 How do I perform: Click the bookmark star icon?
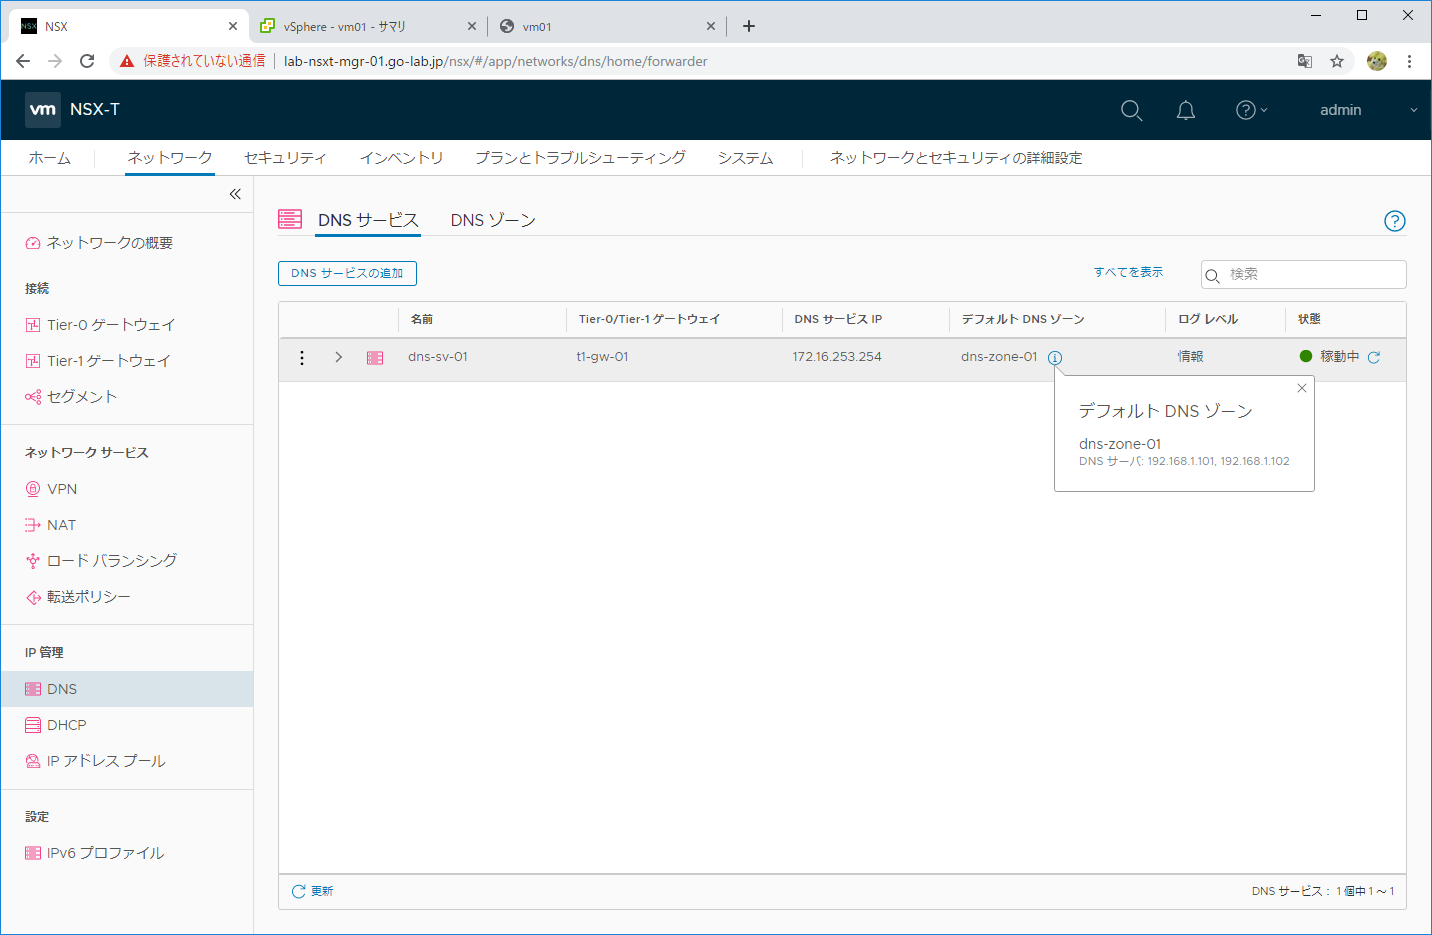[1337, 61]
